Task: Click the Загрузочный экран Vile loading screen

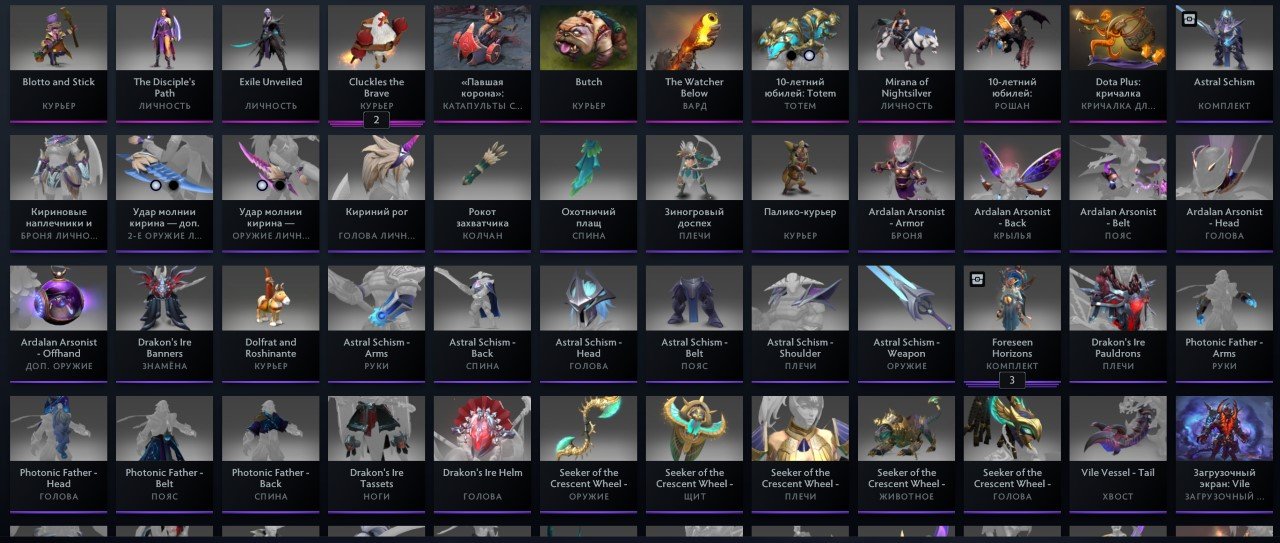Action: [1225, 454]
